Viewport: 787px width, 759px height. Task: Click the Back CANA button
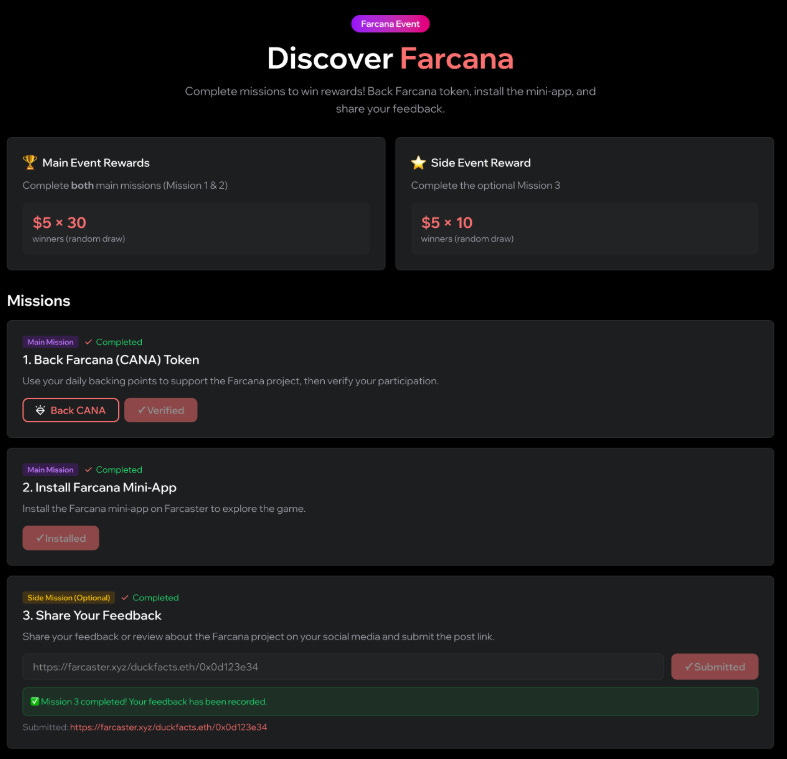(x=71, y=410)
